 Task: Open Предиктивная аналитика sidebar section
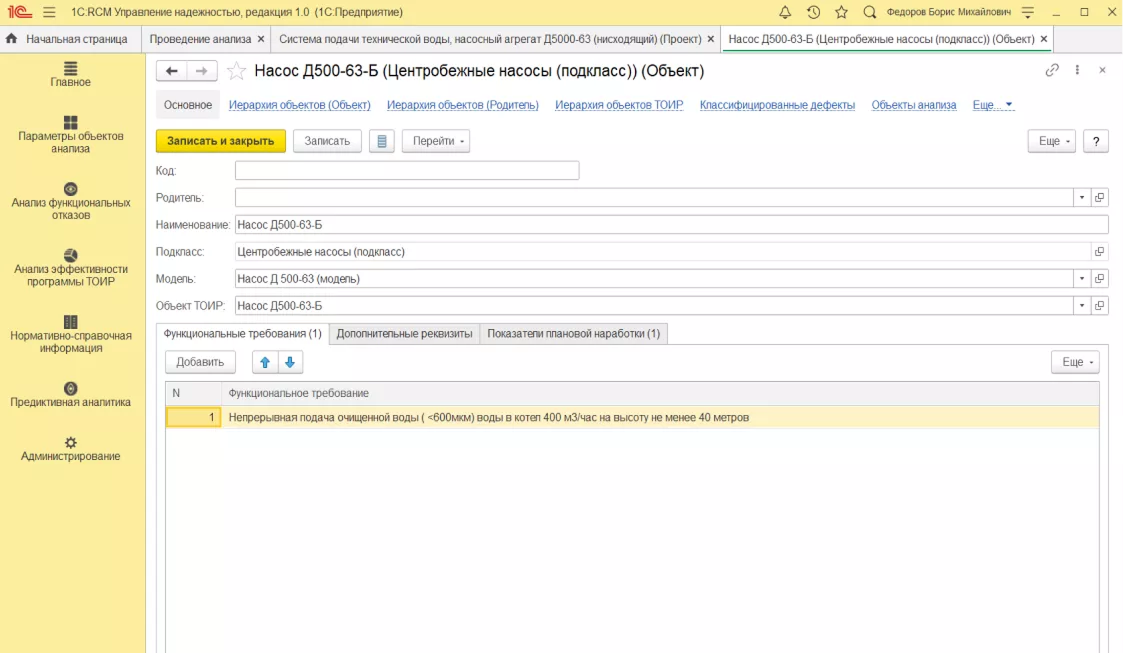(x=70, y=395)
